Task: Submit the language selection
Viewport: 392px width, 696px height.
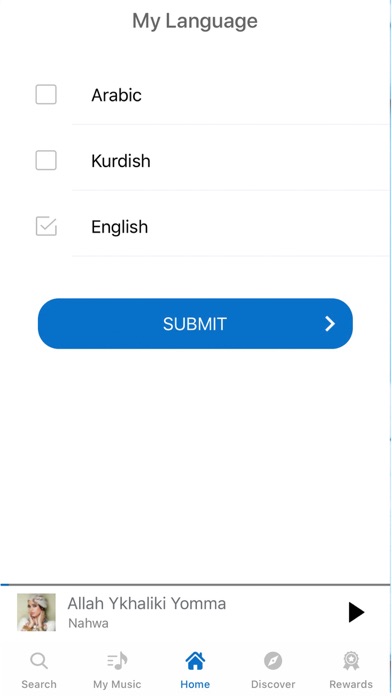Action: pyautogui.click(x=195, y=324)
